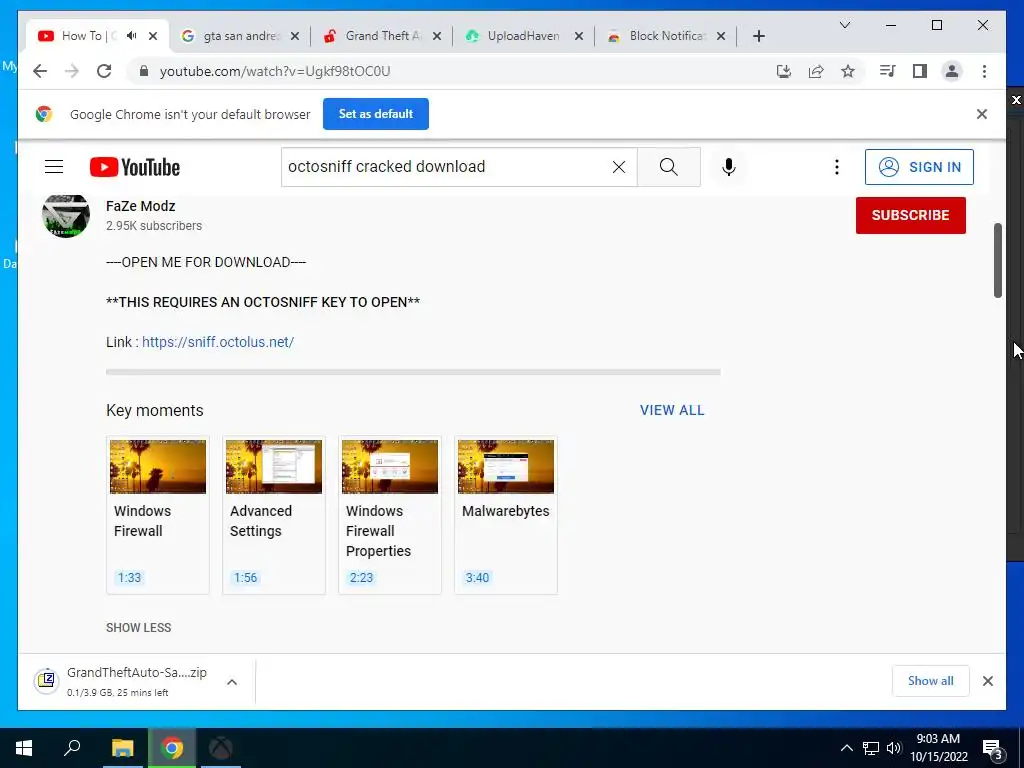This screenshot has height=768, width=1024.
Task: Jump to Windows Firewall Properties 2:23 moment
Action: (390, 515)
